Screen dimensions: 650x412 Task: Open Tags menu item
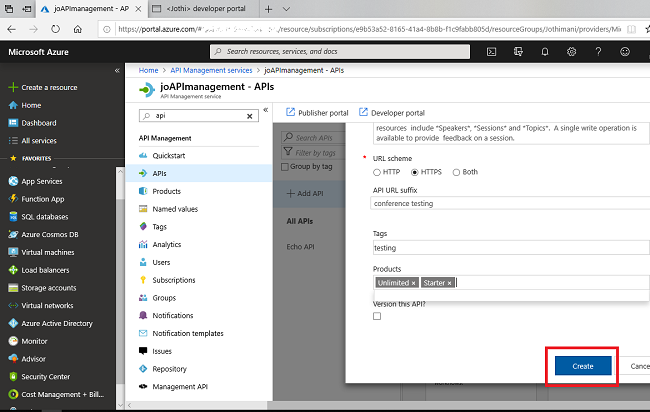(x=199, y=227)
